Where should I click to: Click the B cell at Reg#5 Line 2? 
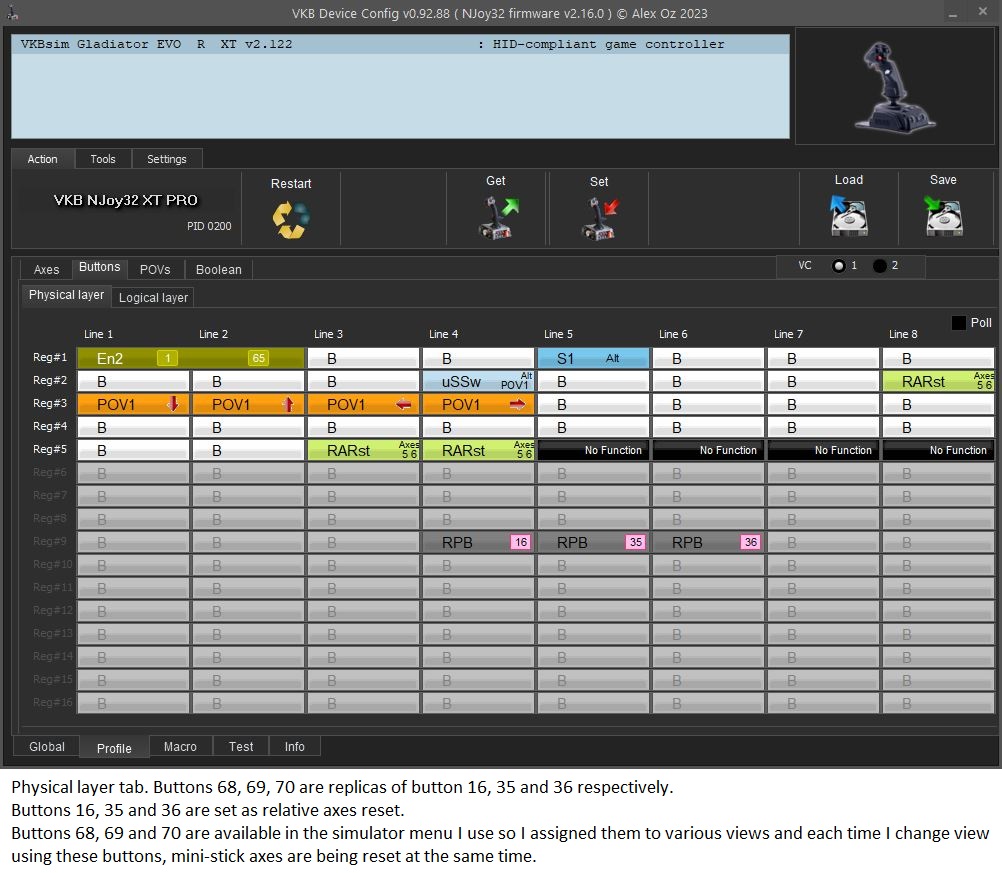[248, 451]
